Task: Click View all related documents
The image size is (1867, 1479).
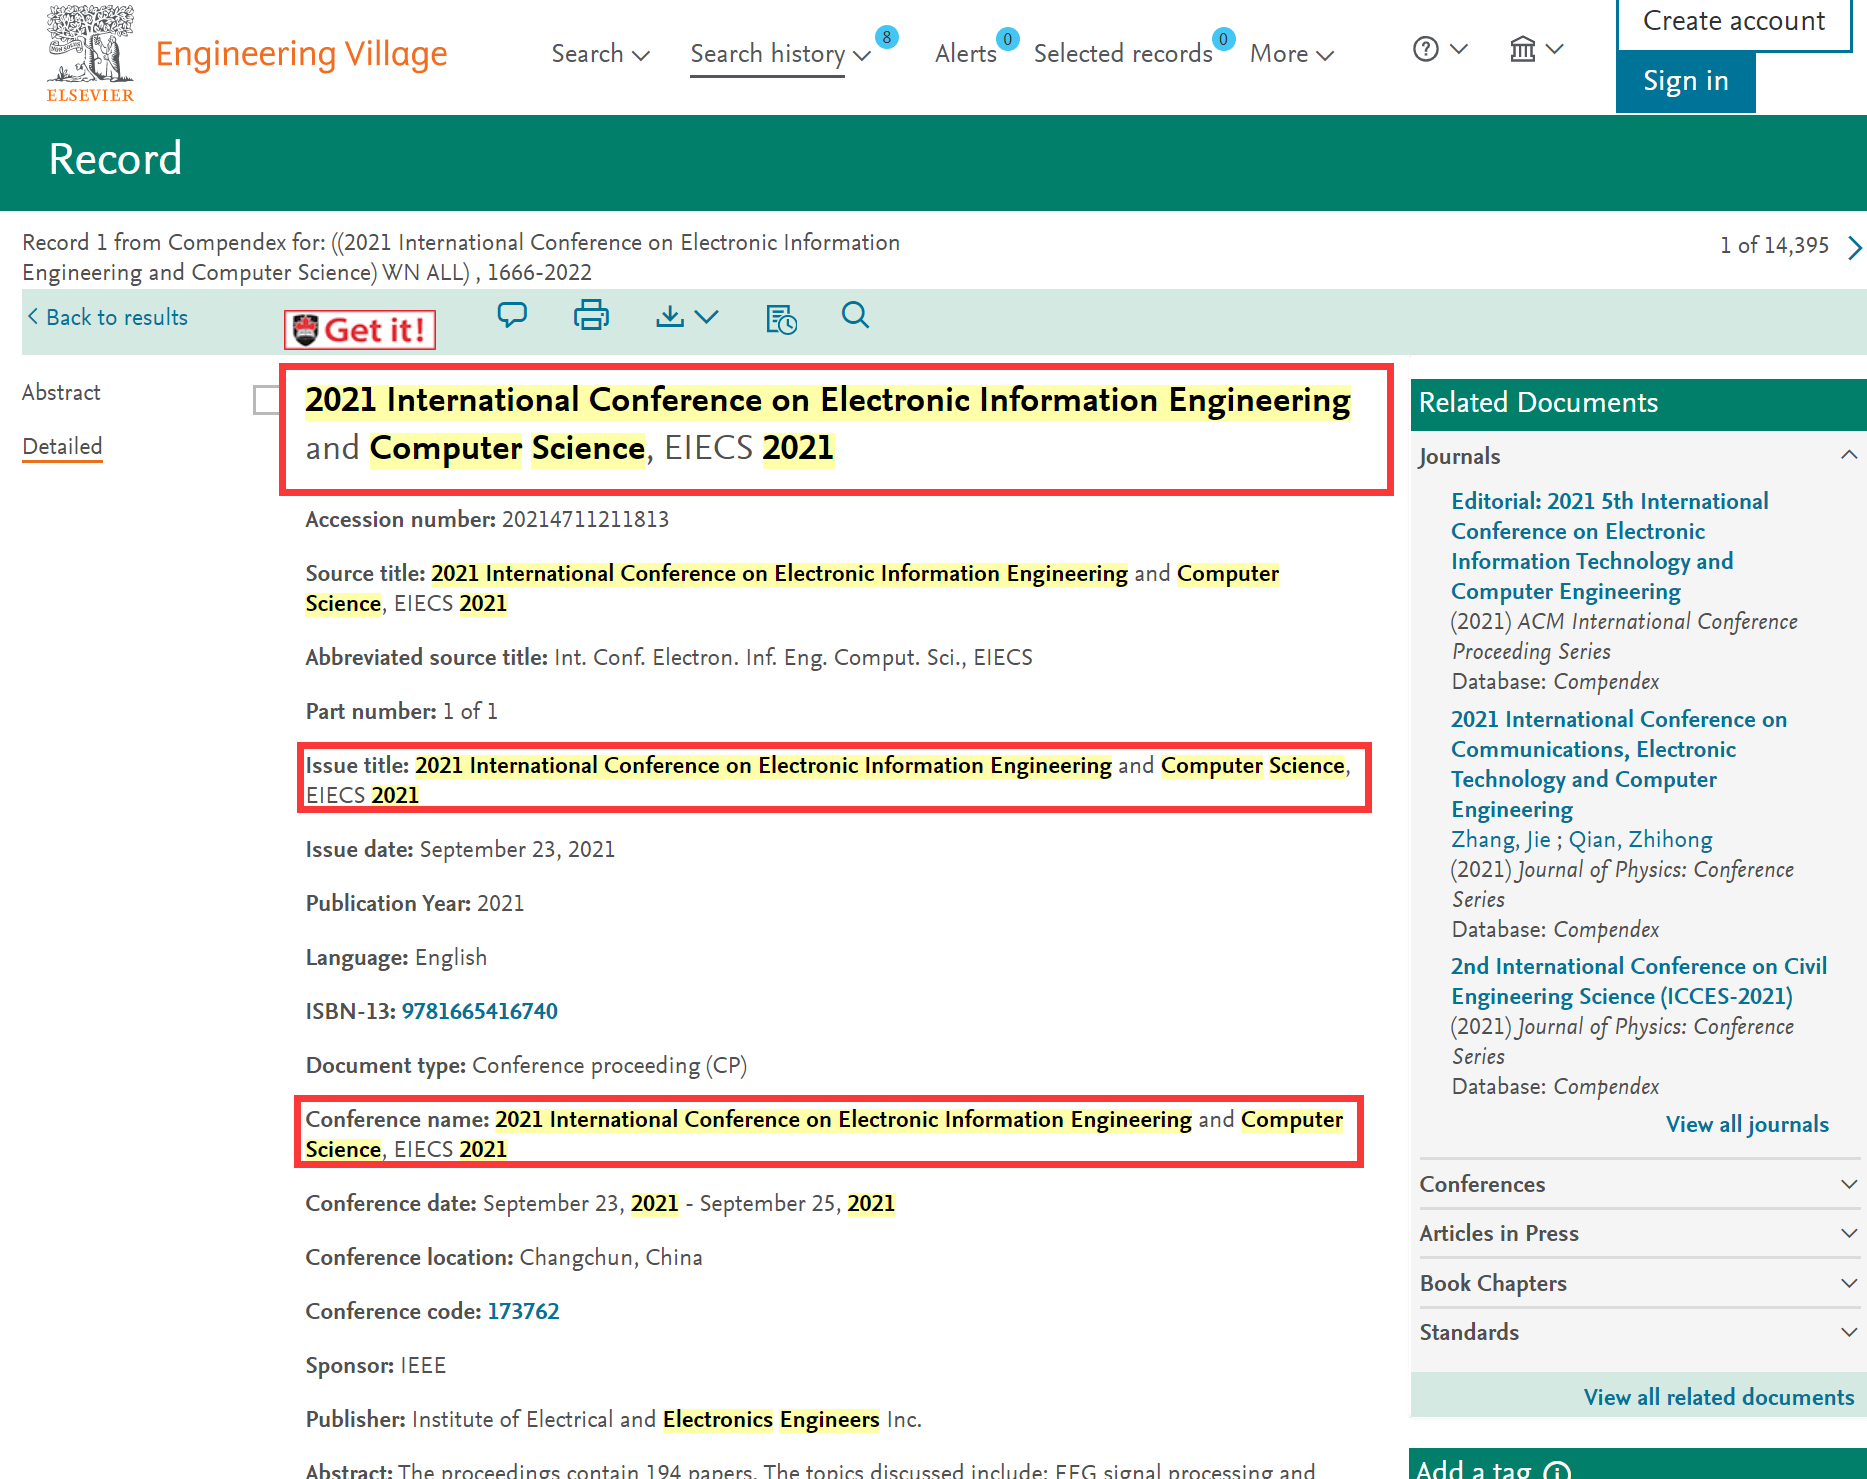Action: pos(1718,1397)
